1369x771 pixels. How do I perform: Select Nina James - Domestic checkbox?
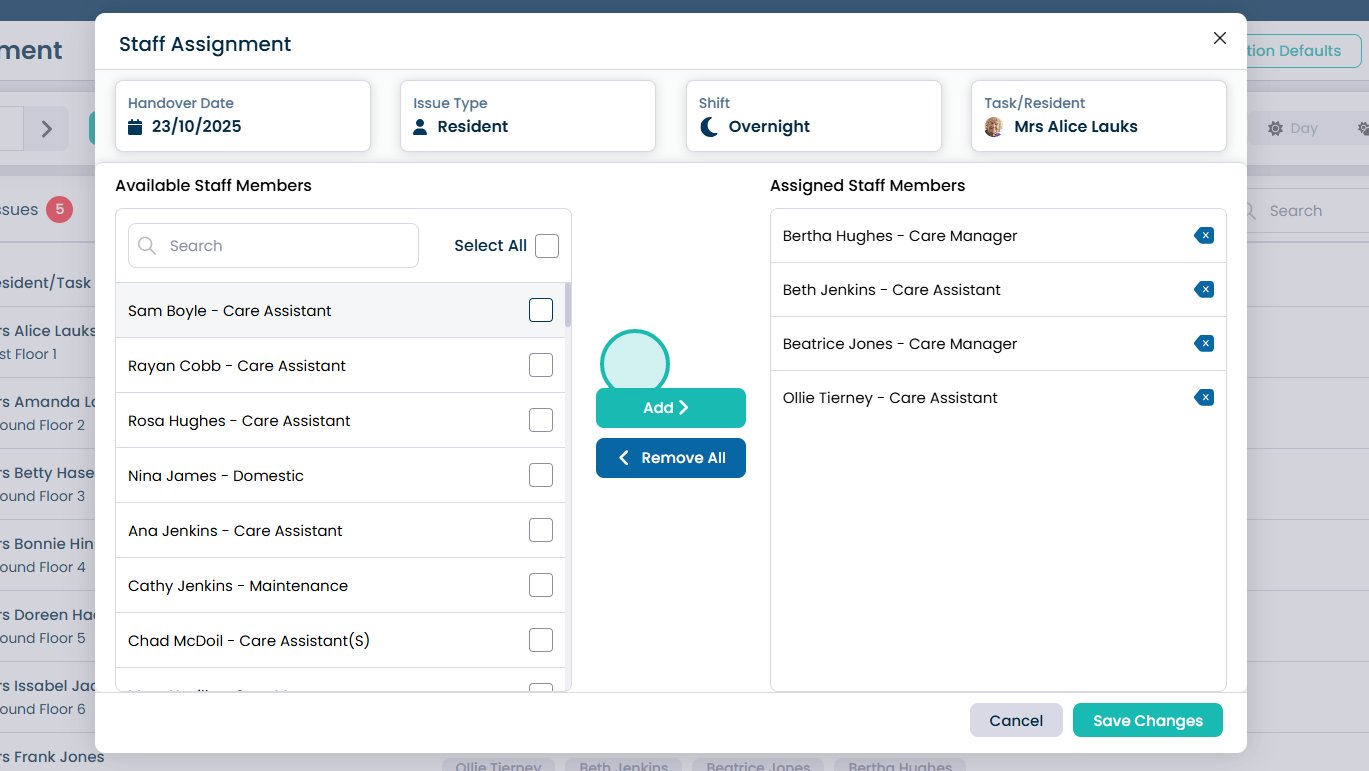pyautogui.click(x=541, y=476)
